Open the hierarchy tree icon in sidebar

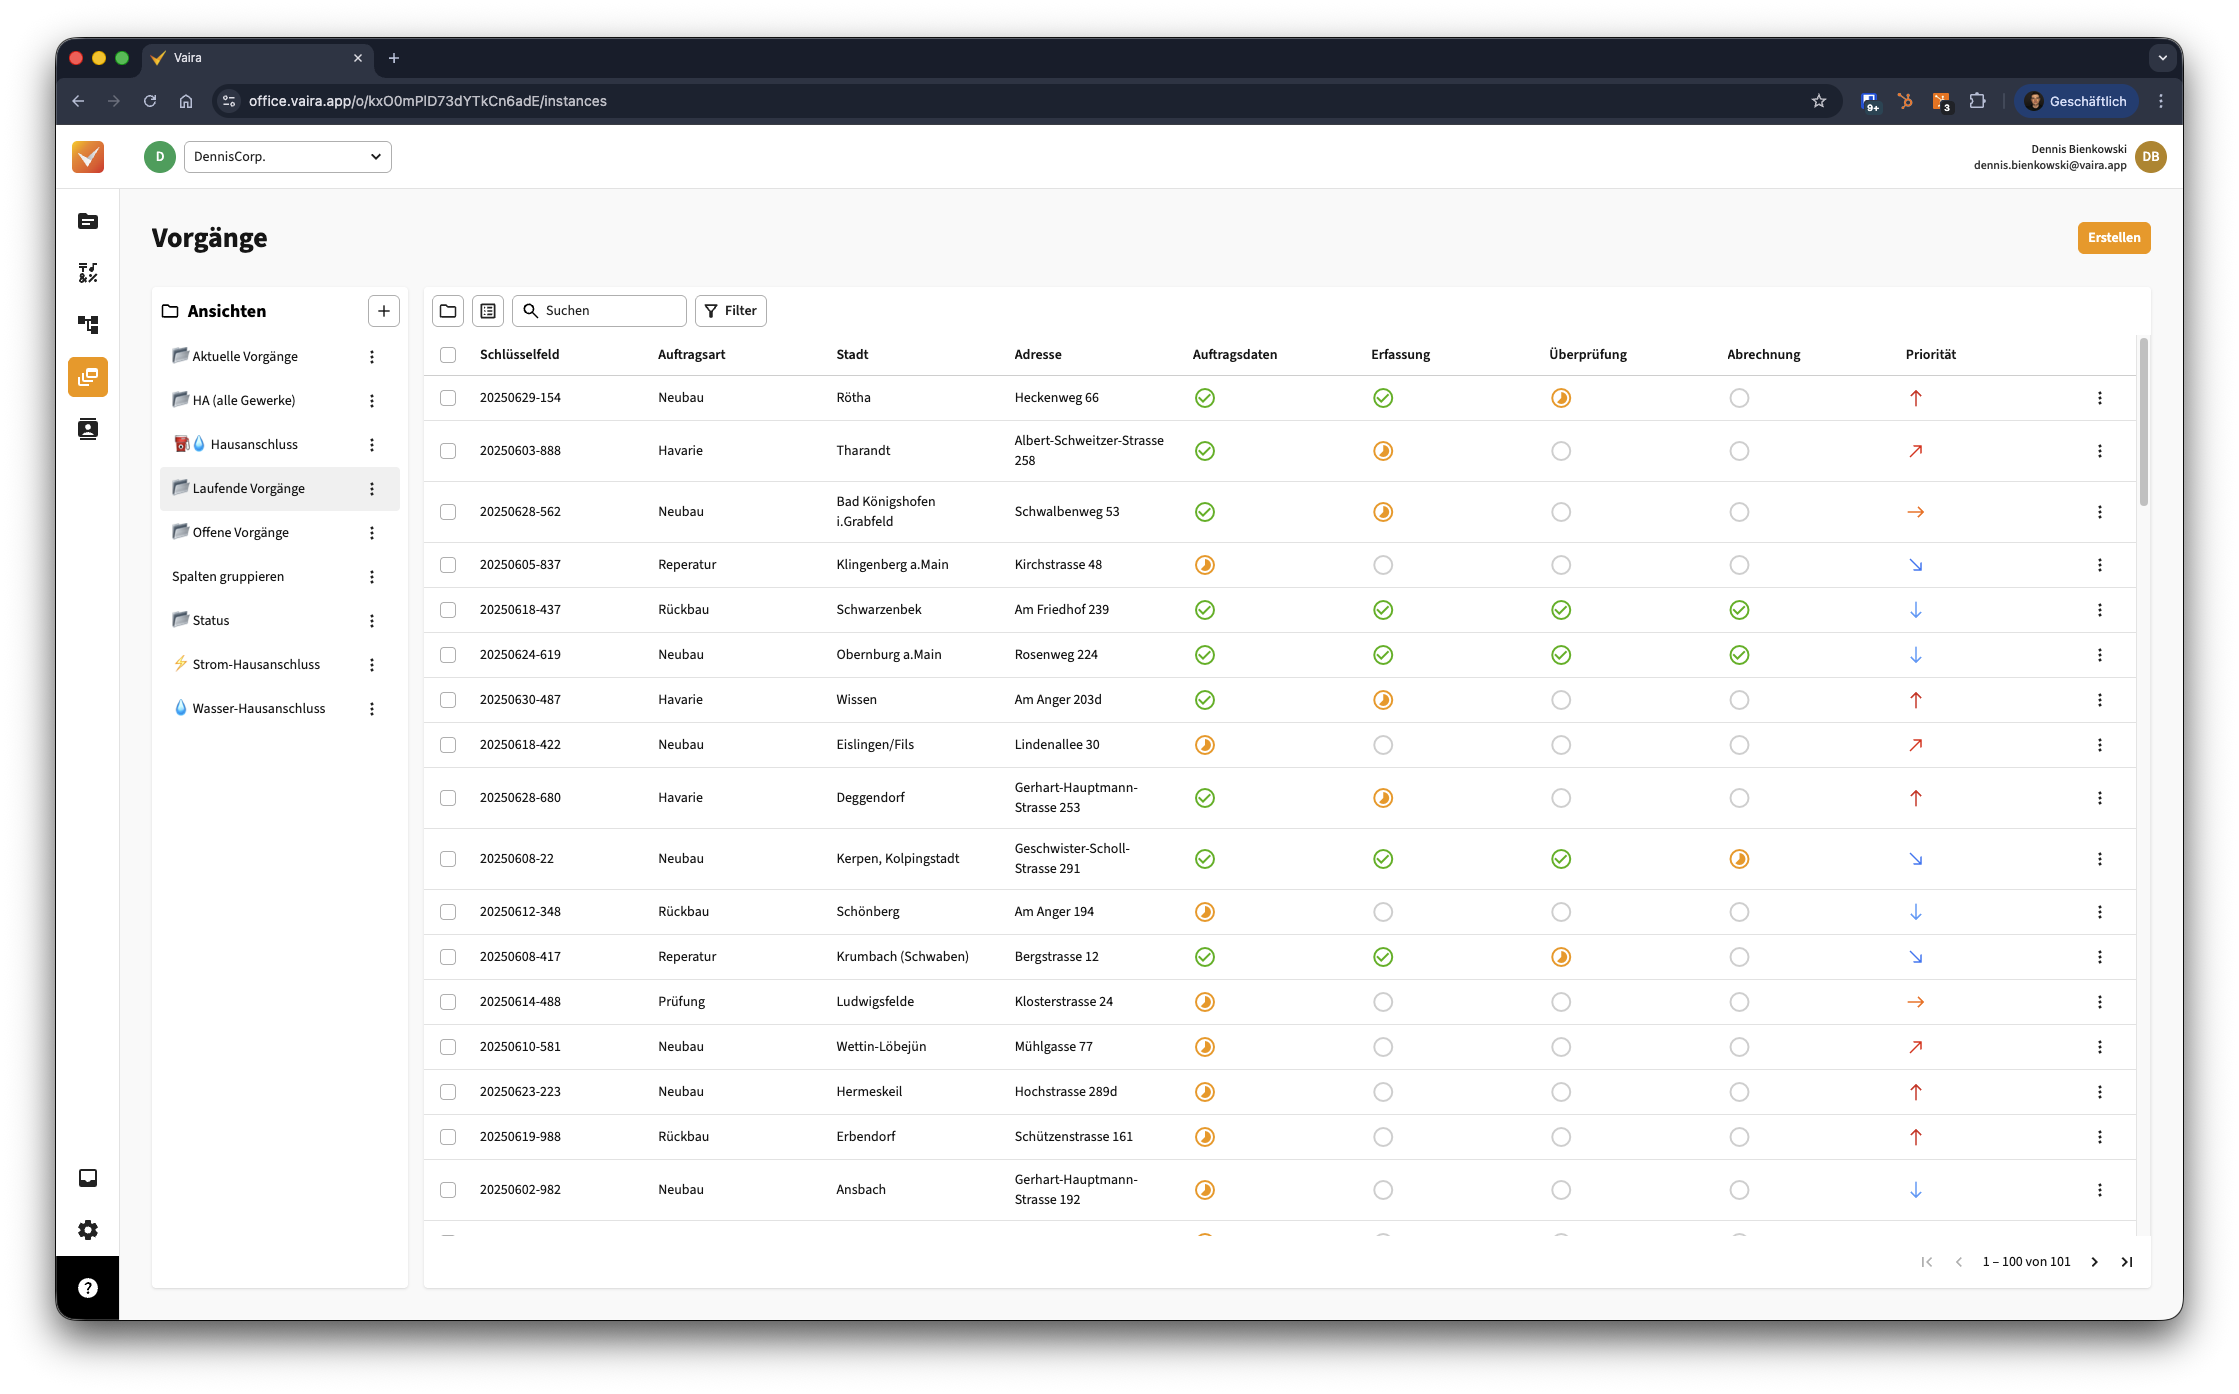(88, 325)
